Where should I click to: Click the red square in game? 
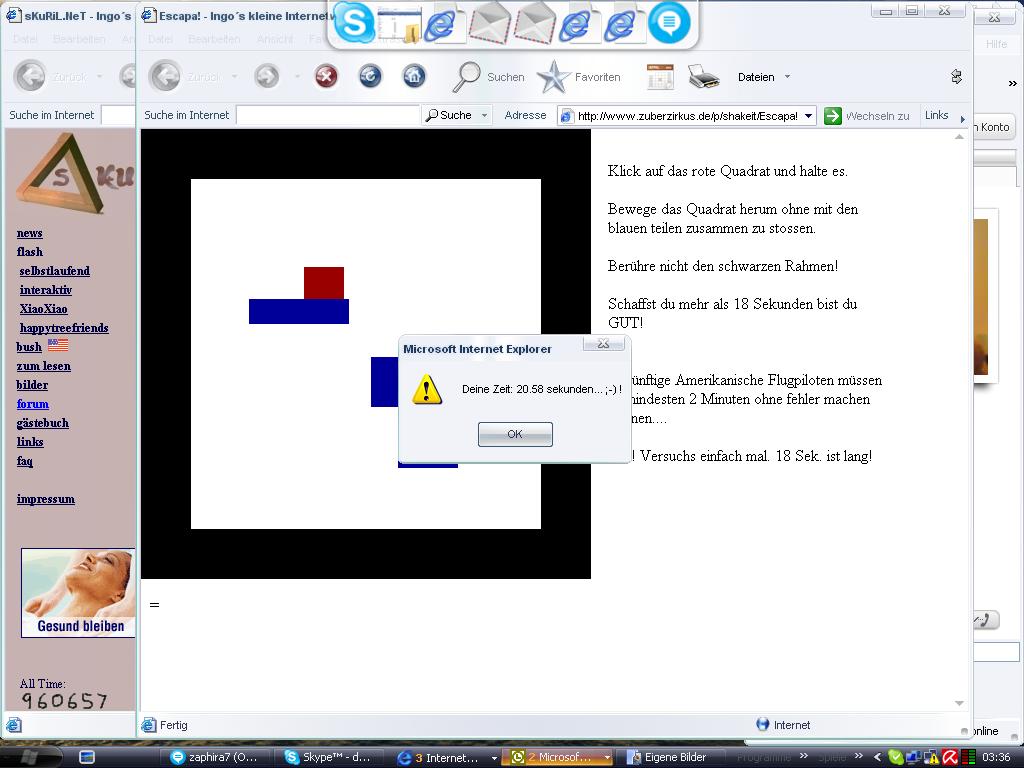(324, 283)
